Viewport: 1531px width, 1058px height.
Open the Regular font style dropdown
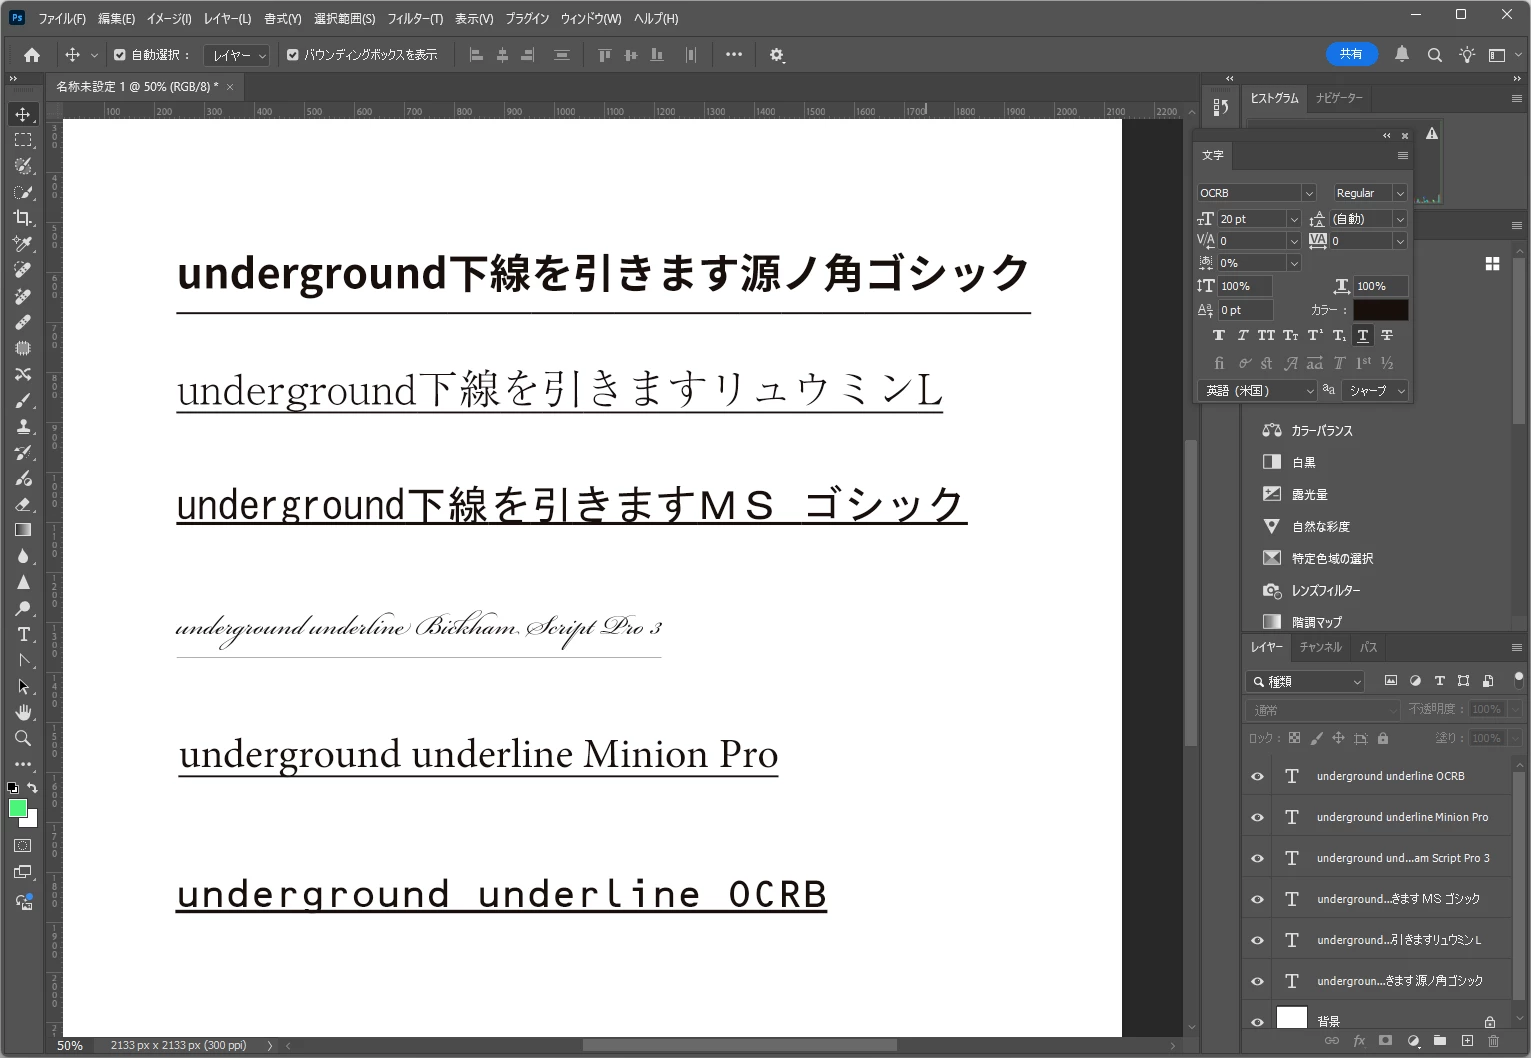pos(1400,193)
